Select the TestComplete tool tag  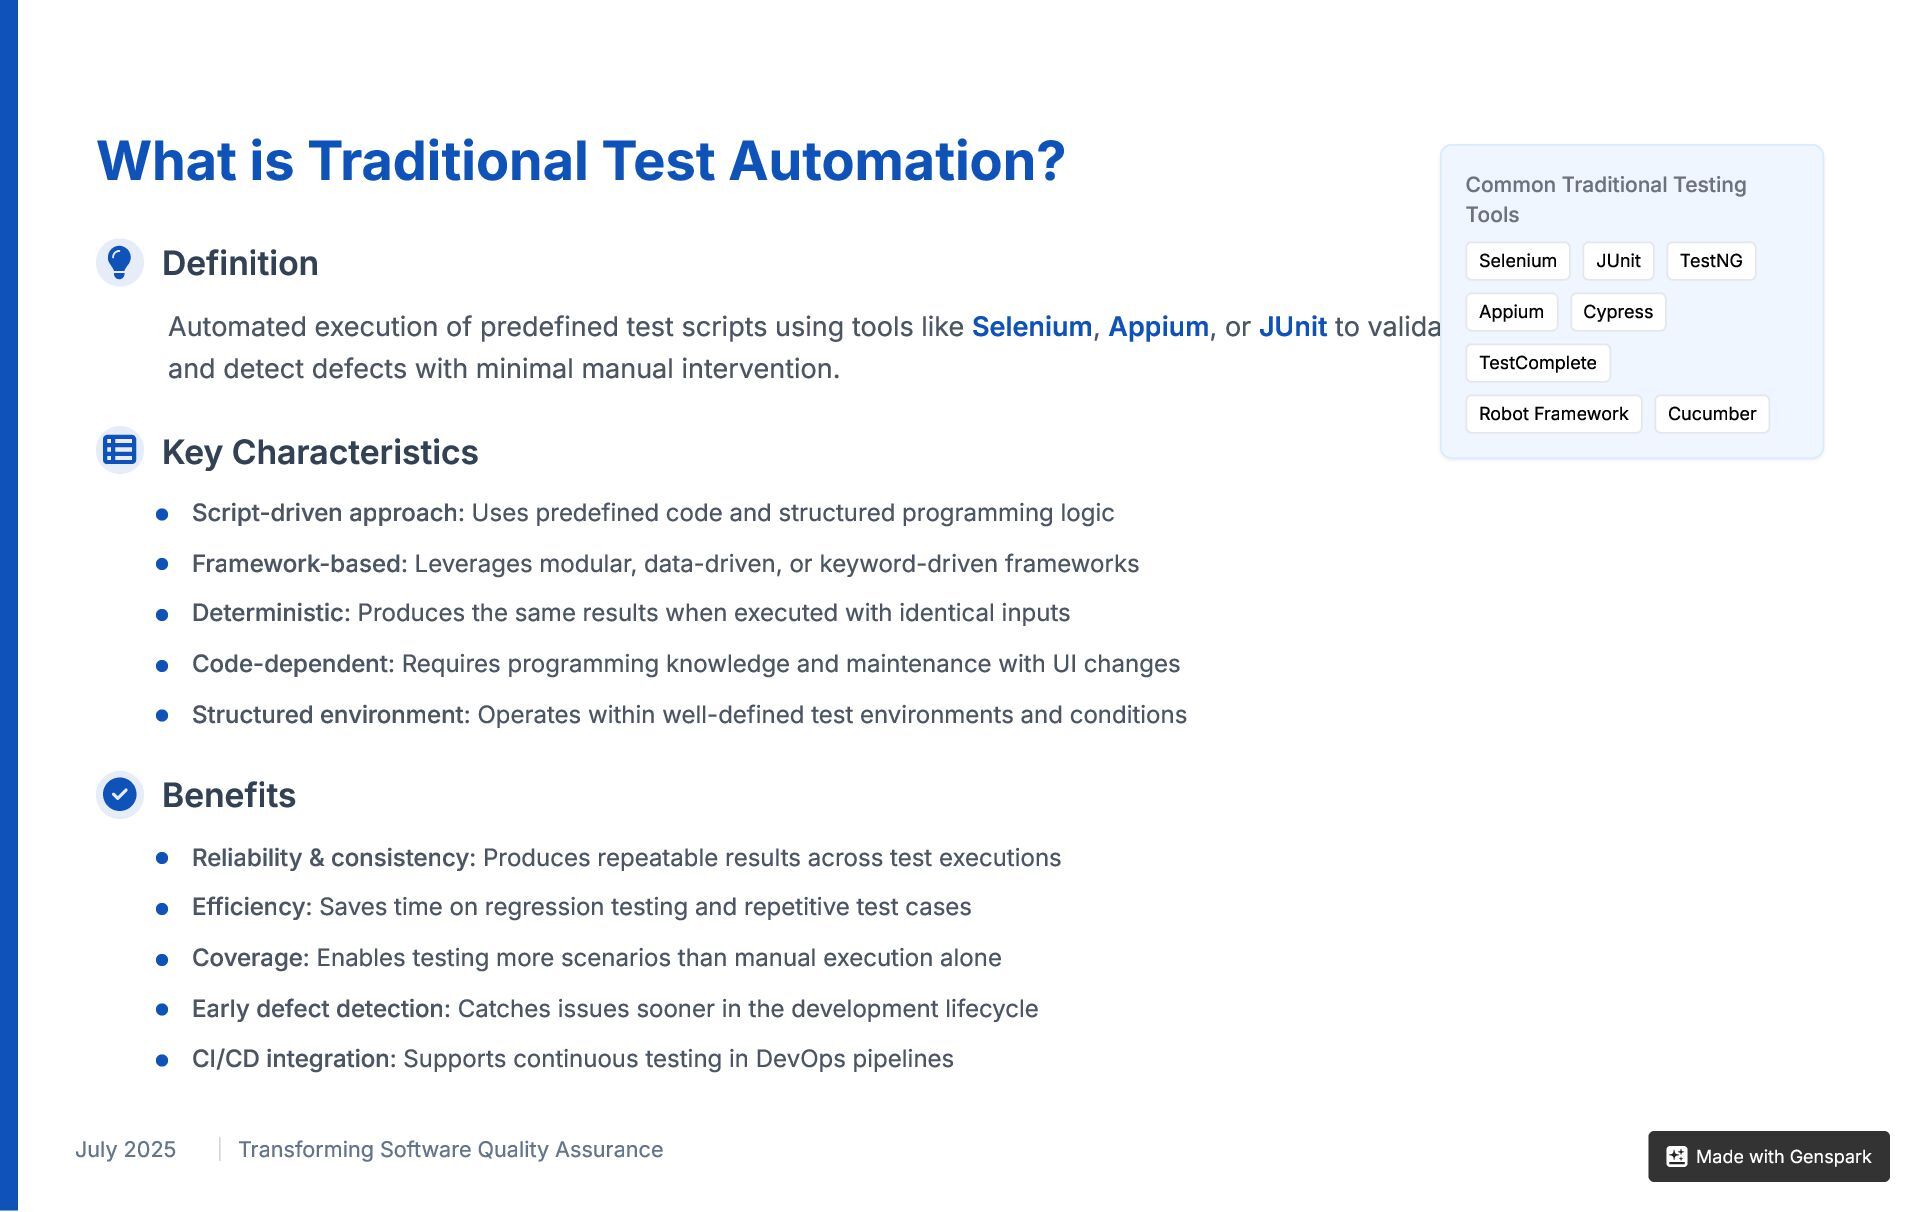coord(1538,363)
